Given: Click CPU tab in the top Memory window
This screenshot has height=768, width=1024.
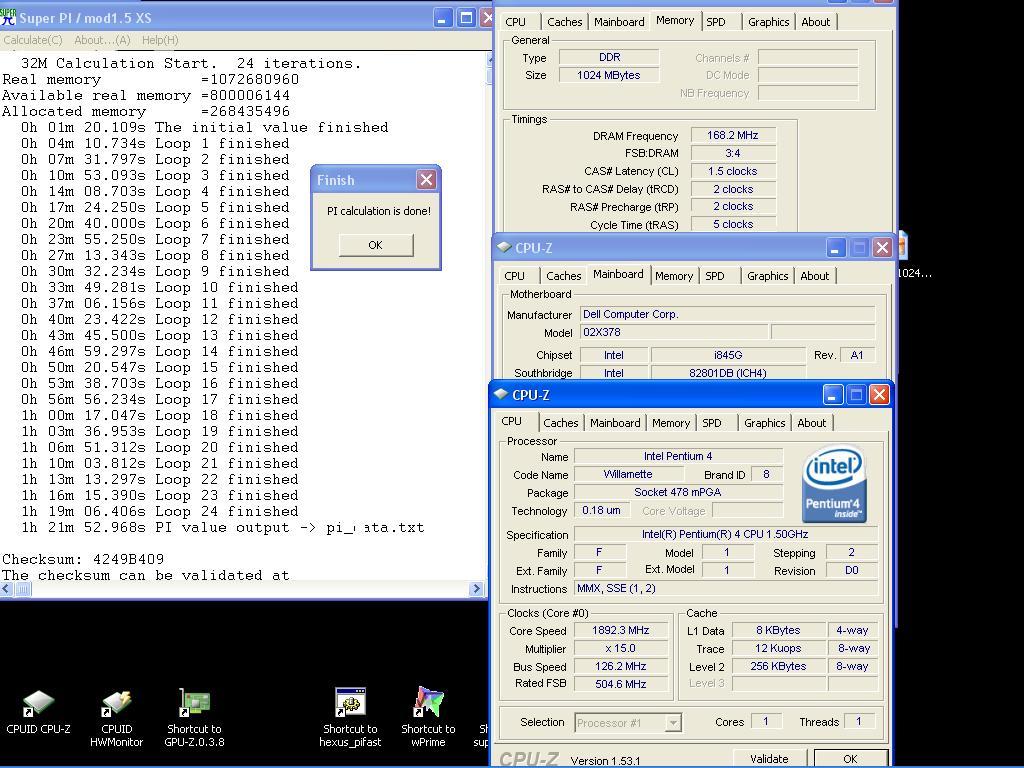Looking at the screenshot, I should coord(515,22).
